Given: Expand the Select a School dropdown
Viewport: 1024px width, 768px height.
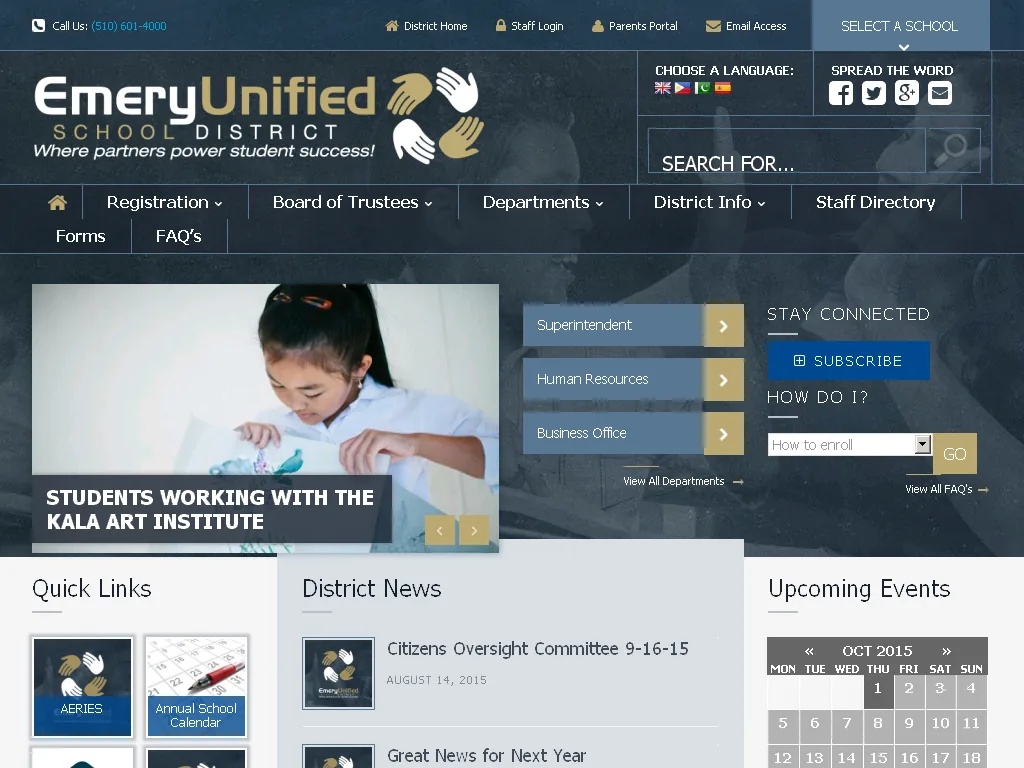Looking at the screenshot, I should (x=900, y=26).
